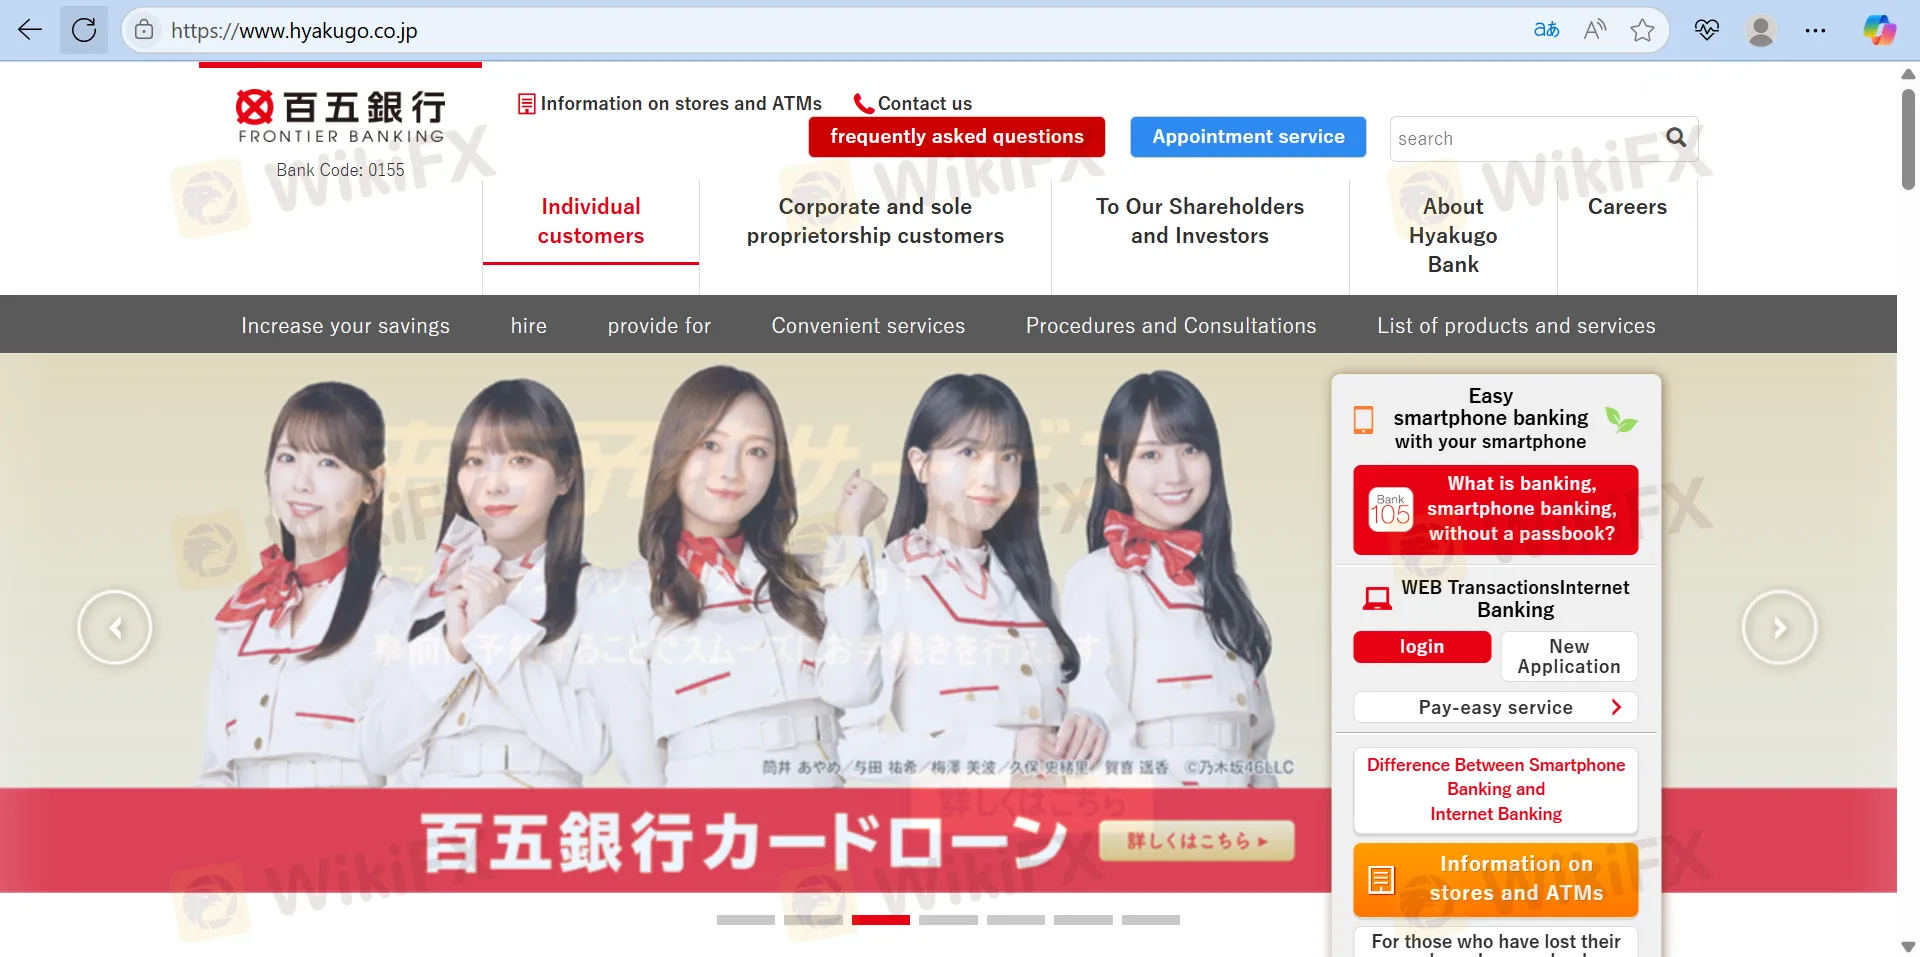
Task: Click the Hyakugo Bank logo
Action: pyautogui.click(x=341, y=116)
